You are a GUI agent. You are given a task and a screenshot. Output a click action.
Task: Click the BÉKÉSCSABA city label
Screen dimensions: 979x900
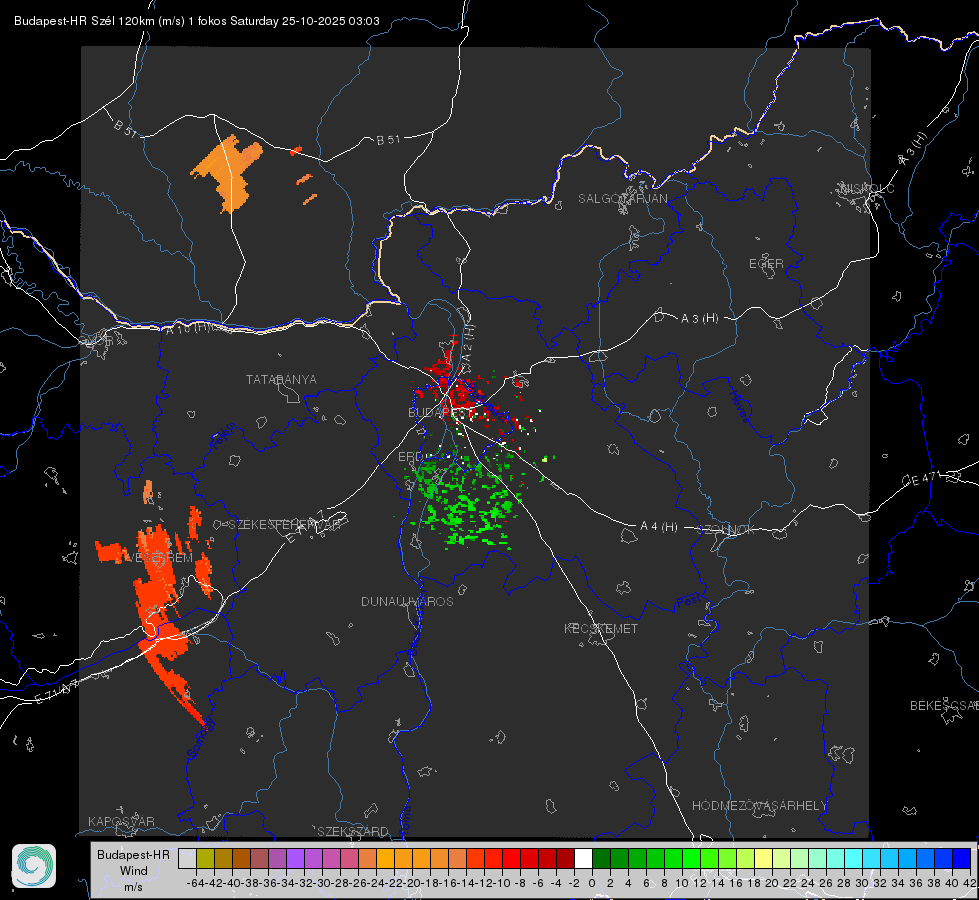point(944,705)
